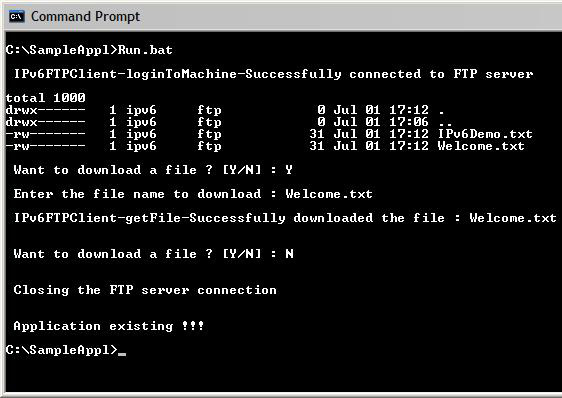Click the Command Prompt system icon
The image size is (562, 398).
16,16
